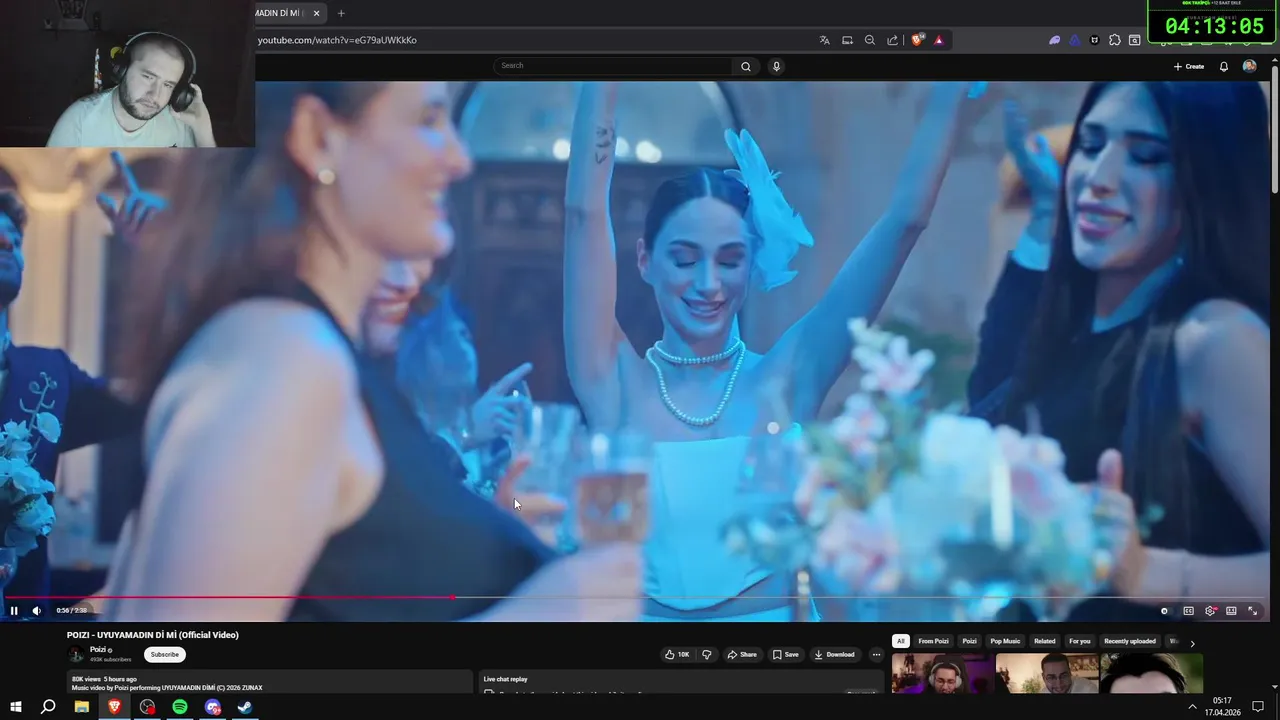The height and width of the screenshot is (720, 1280).
Task: Switch to theater mode view
Action: (1231, 610)
